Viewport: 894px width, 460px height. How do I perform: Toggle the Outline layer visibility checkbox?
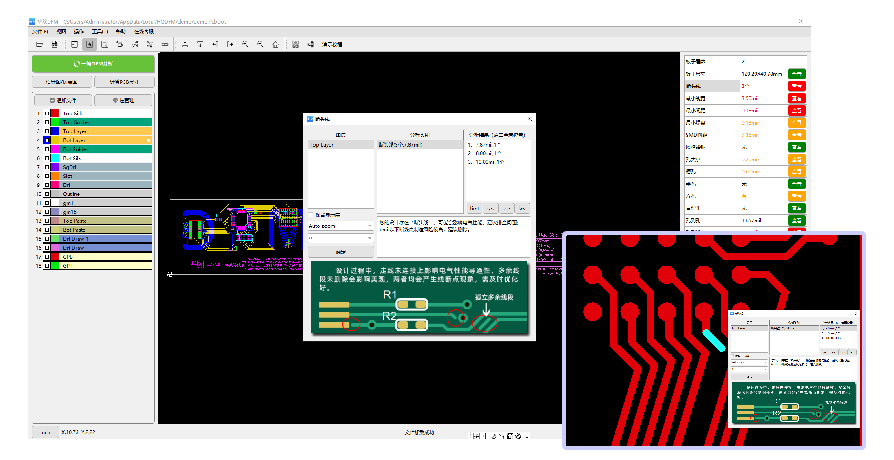46,193
